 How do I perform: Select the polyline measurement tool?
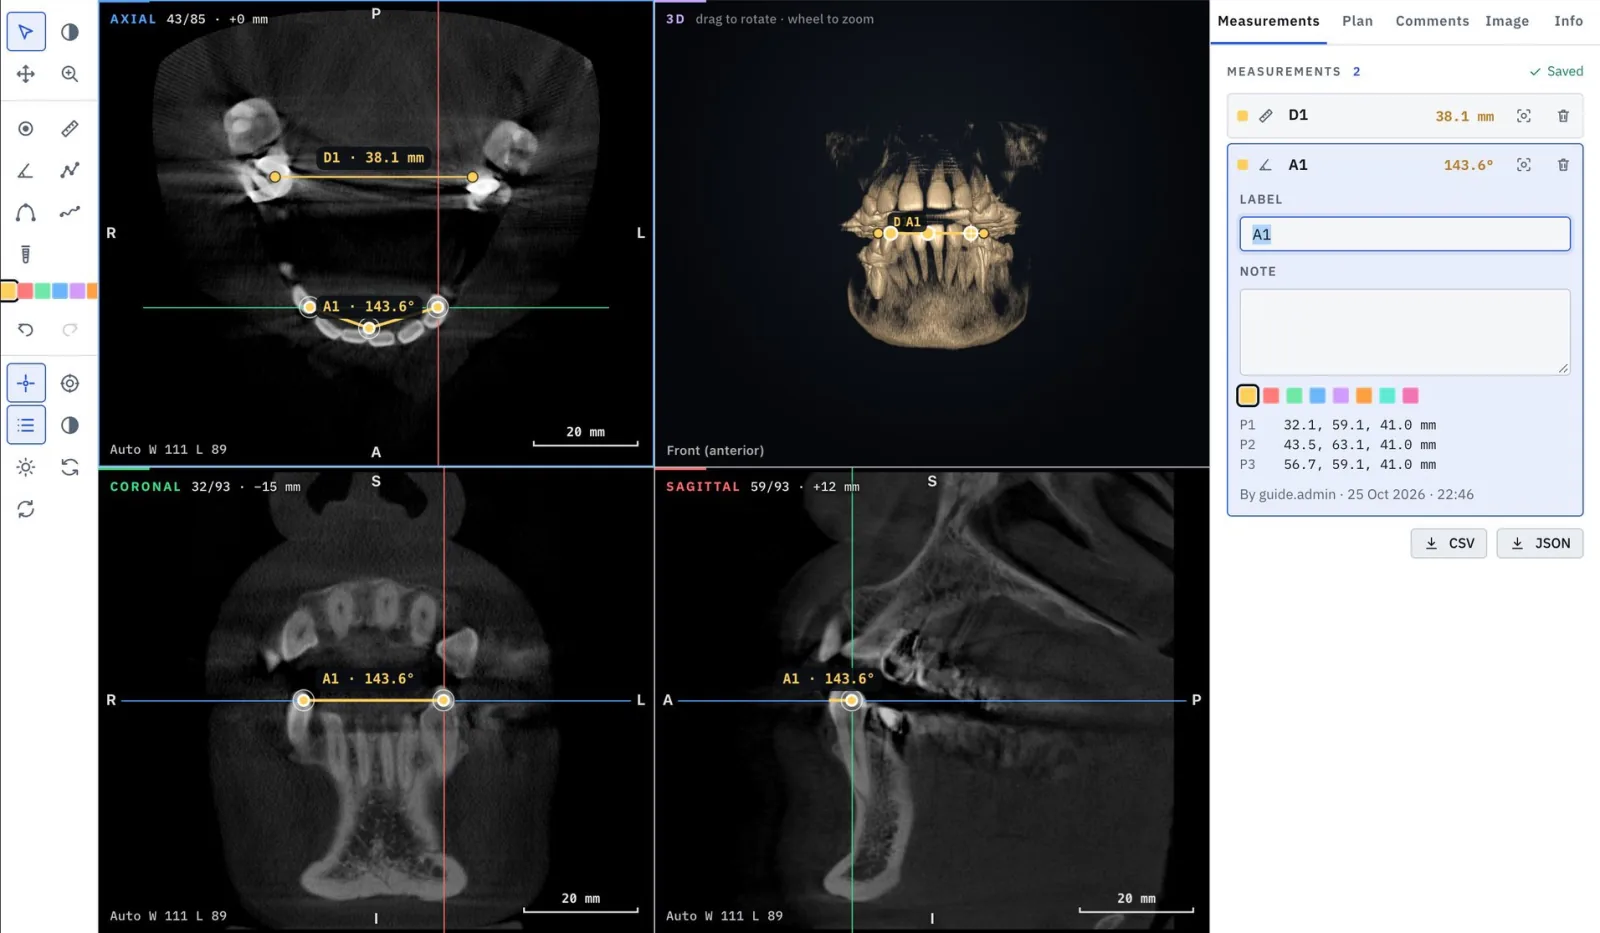tap(70, 171)
